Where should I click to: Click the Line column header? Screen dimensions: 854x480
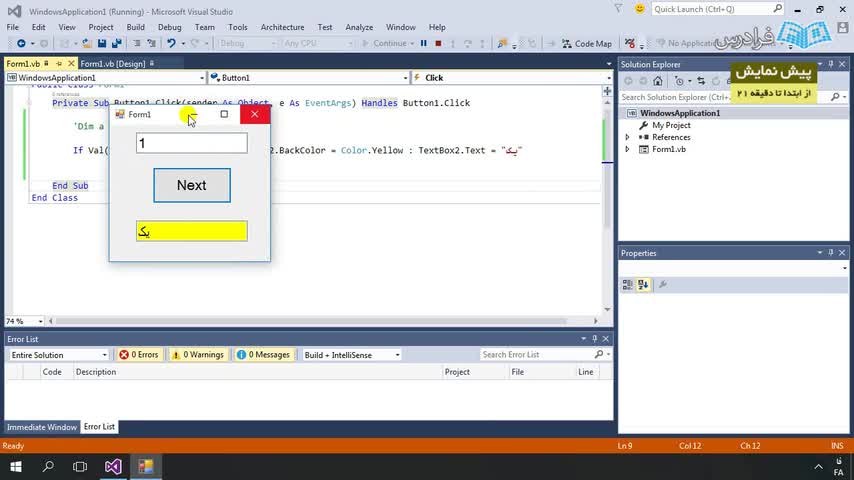click(585, 372)
